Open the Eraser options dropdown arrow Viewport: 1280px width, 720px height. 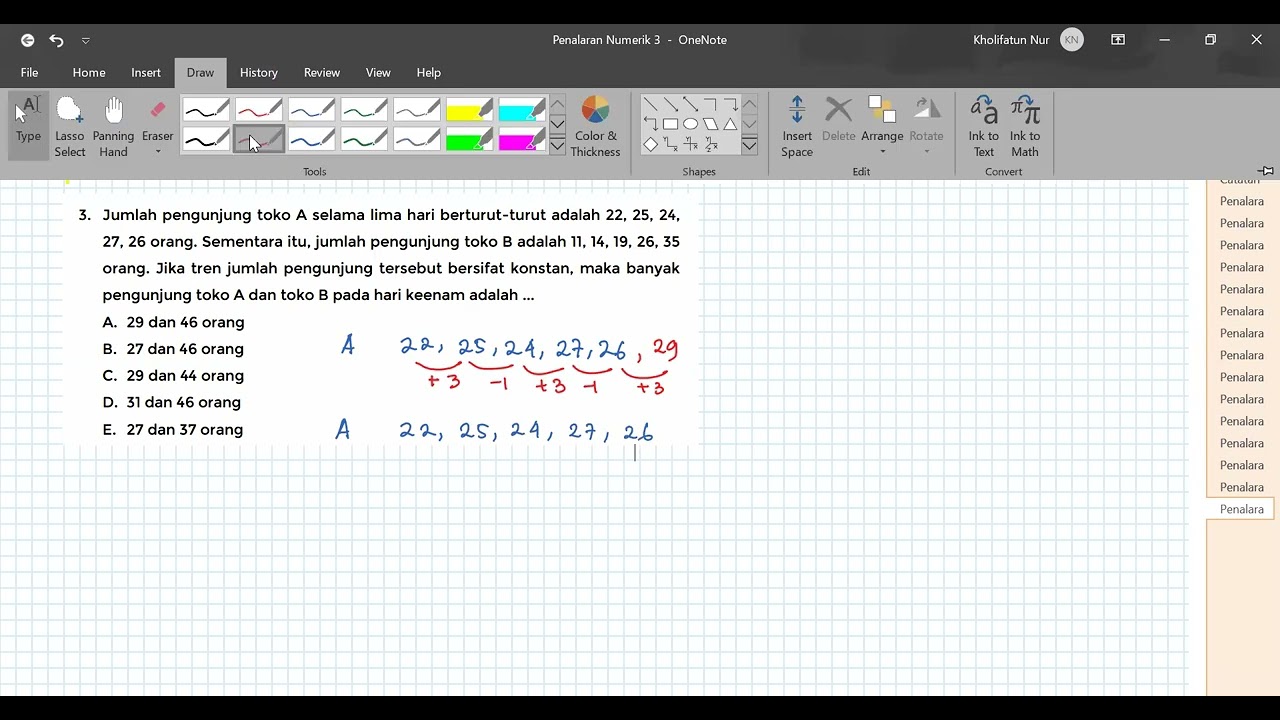(157, 152)
